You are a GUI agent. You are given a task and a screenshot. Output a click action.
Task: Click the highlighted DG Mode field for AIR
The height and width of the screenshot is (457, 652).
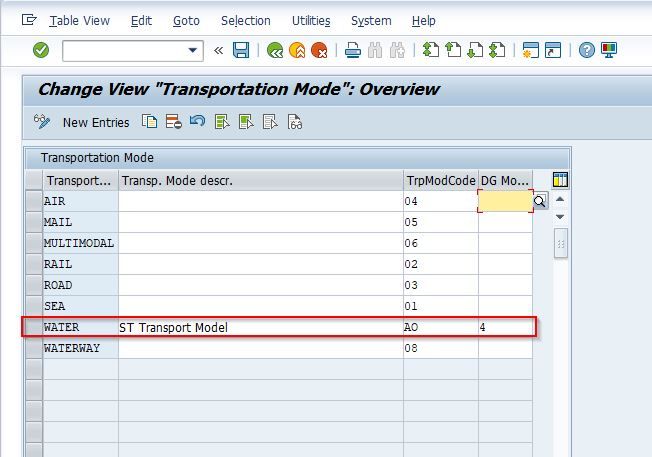[x=505, y=201]
